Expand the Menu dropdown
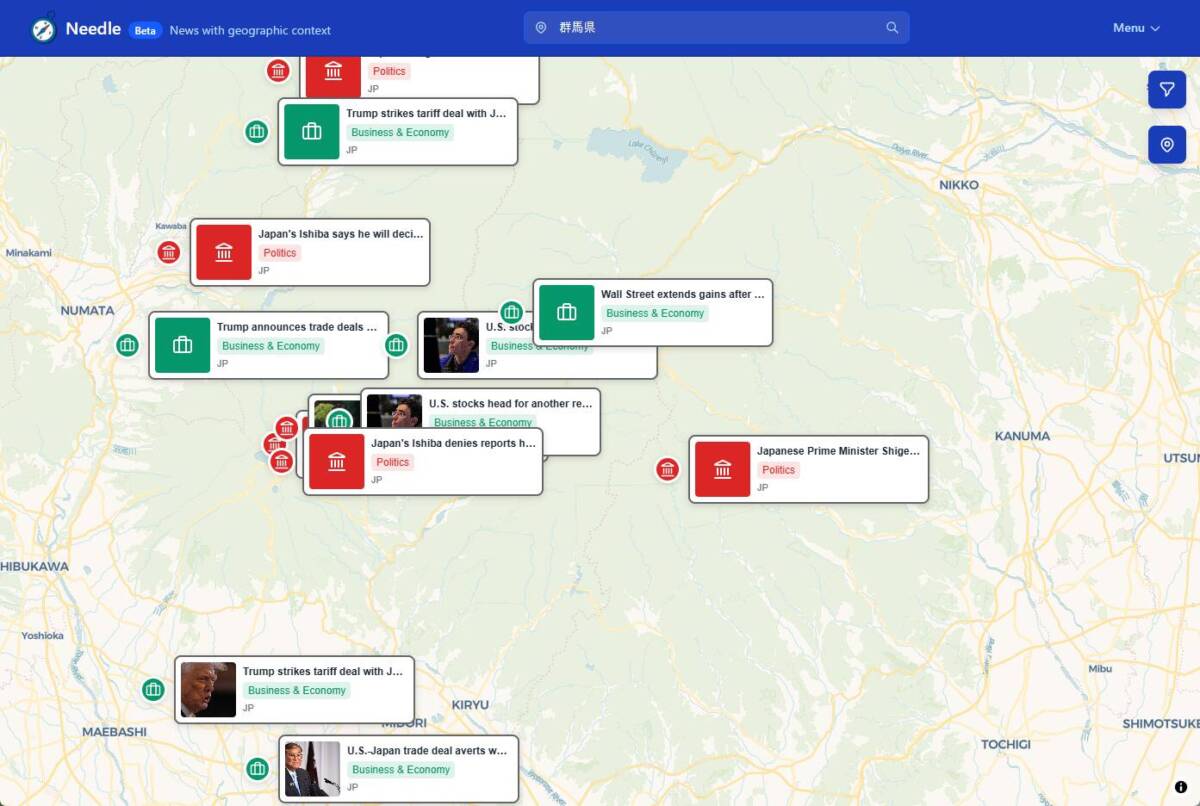 [x=1136, y=28]
